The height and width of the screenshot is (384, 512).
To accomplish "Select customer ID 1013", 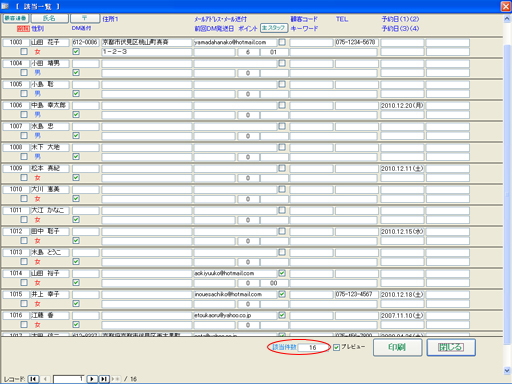I will (x=16, y=252).
